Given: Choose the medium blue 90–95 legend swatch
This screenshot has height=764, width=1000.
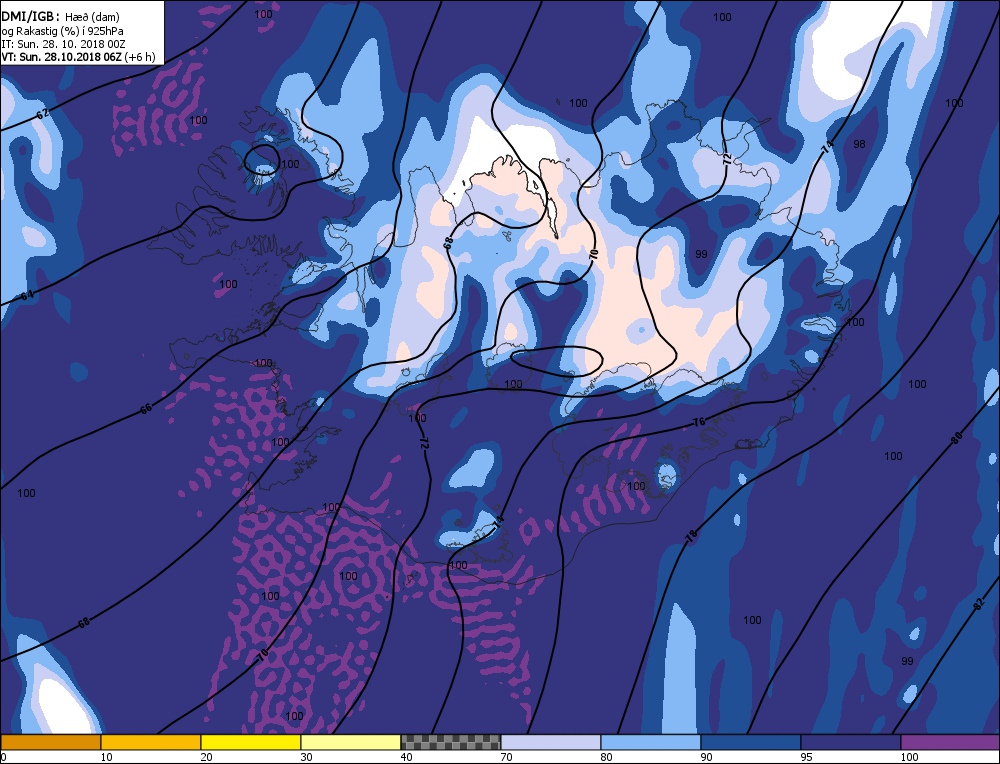Looking at the screenshot, I should click(751, 742).
